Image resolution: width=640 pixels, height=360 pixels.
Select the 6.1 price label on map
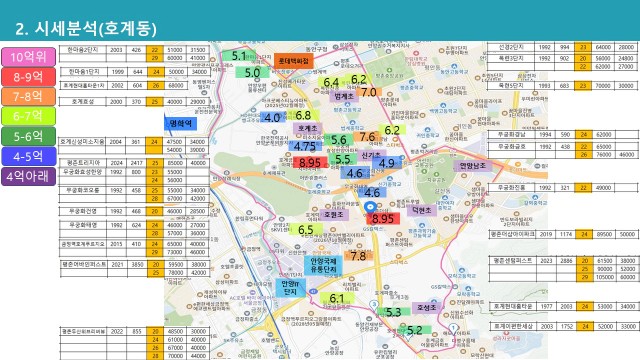click(336, 298)
